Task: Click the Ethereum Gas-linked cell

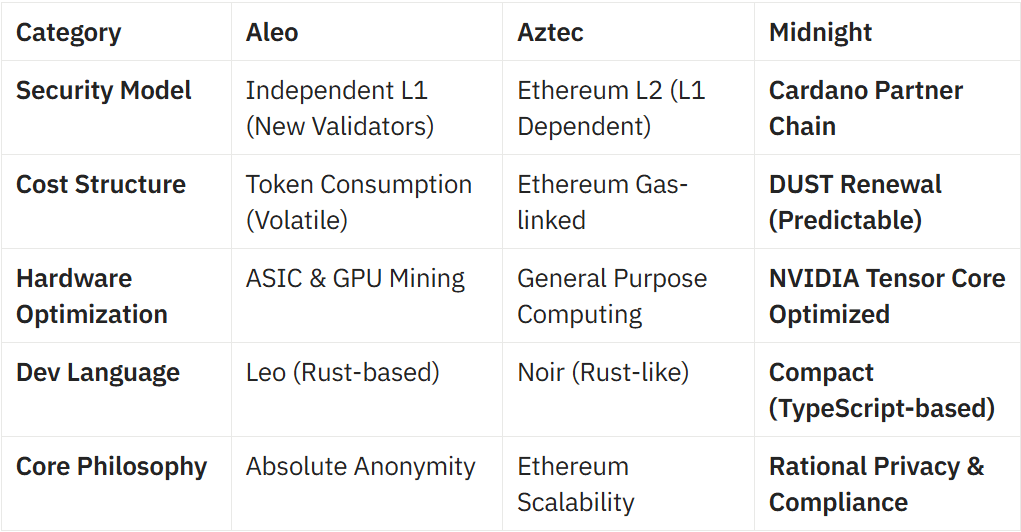Action: click(602, 202)
